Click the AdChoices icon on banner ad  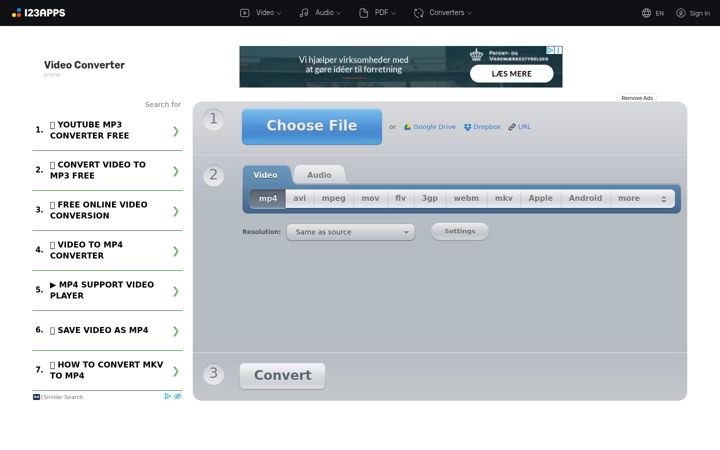coord(550,50)
